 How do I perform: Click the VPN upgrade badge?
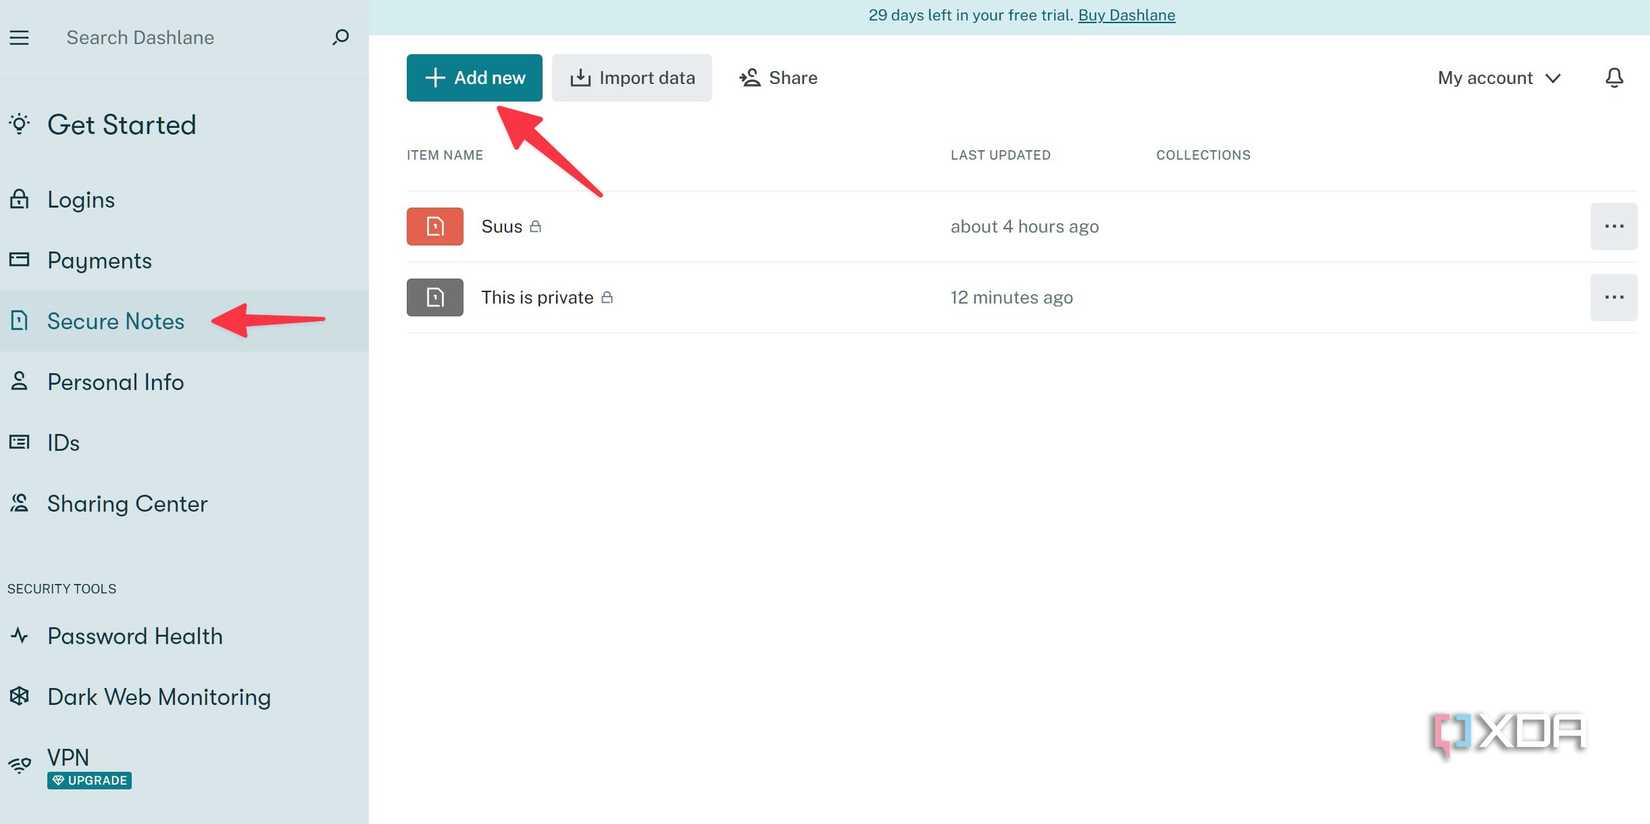tap(90, 780)
